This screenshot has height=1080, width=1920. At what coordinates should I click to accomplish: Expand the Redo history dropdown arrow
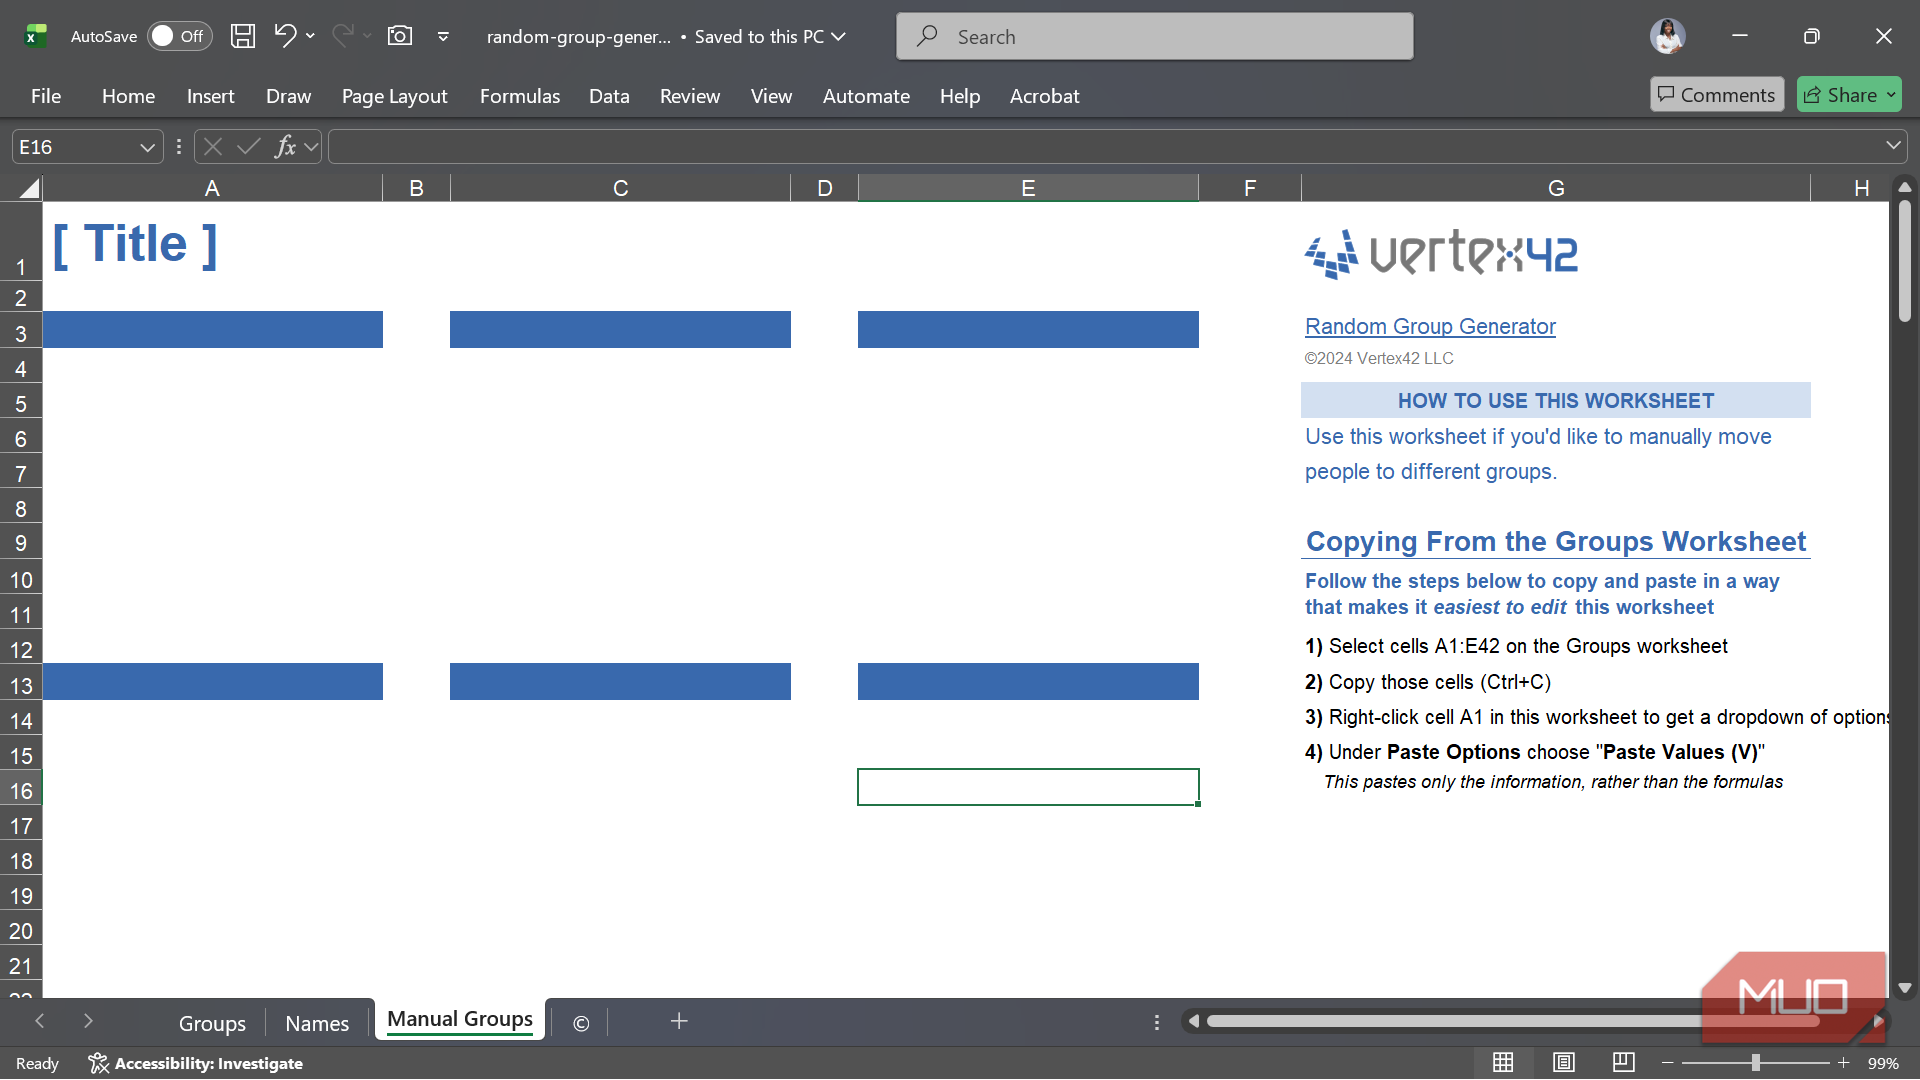click(x=367, y=36)
